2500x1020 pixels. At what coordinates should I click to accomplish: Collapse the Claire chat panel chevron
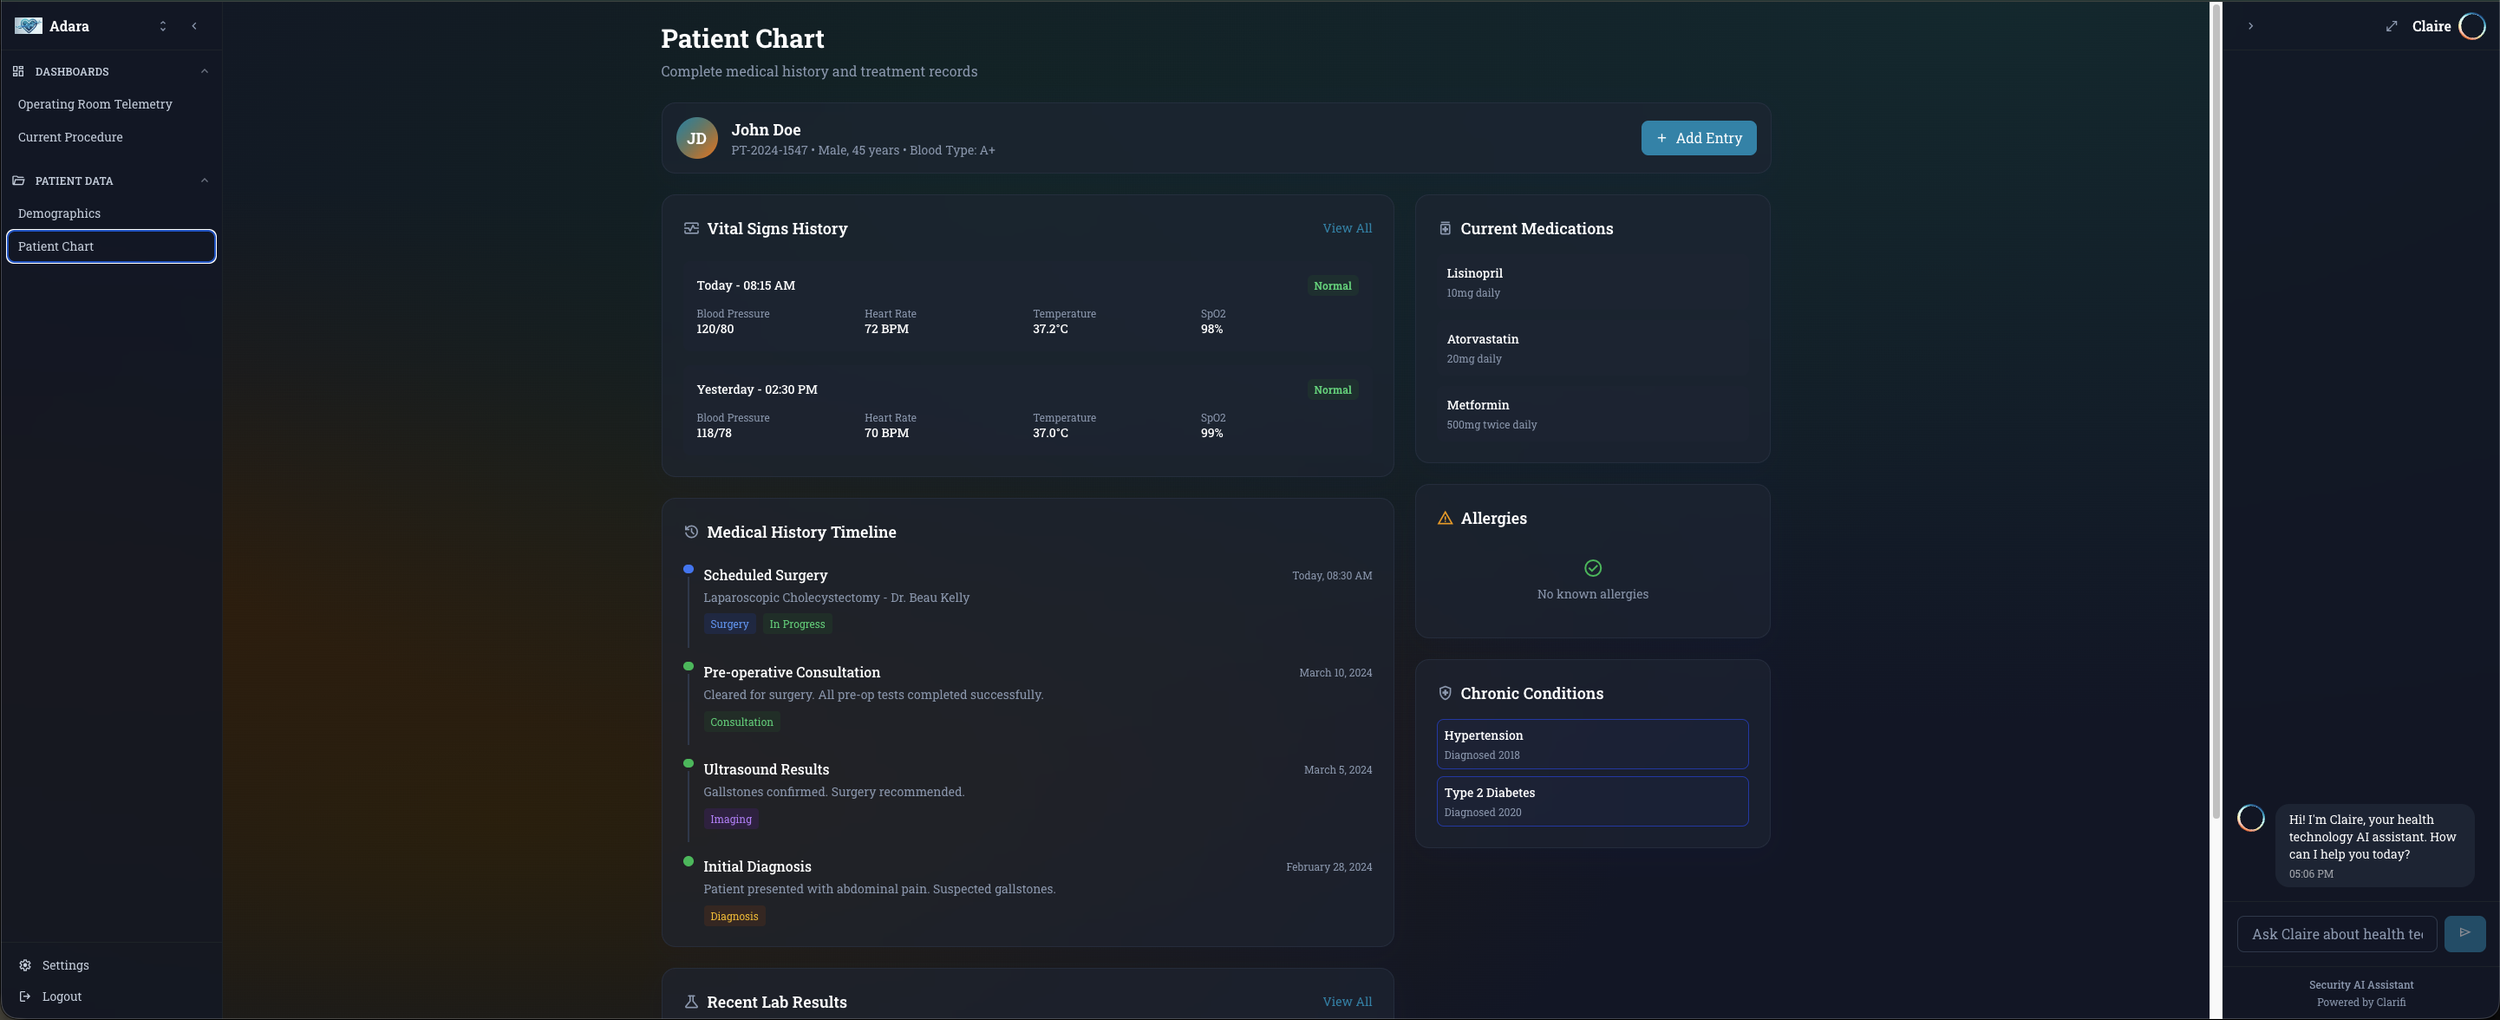(x=2250, y=26)
